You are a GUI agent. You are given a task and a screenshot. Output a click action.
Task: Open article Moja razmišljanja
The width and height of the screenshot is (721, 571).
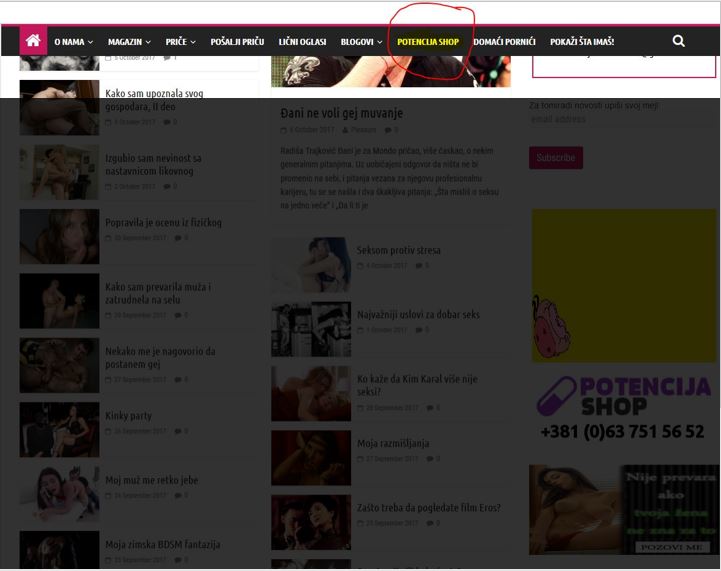393,443
